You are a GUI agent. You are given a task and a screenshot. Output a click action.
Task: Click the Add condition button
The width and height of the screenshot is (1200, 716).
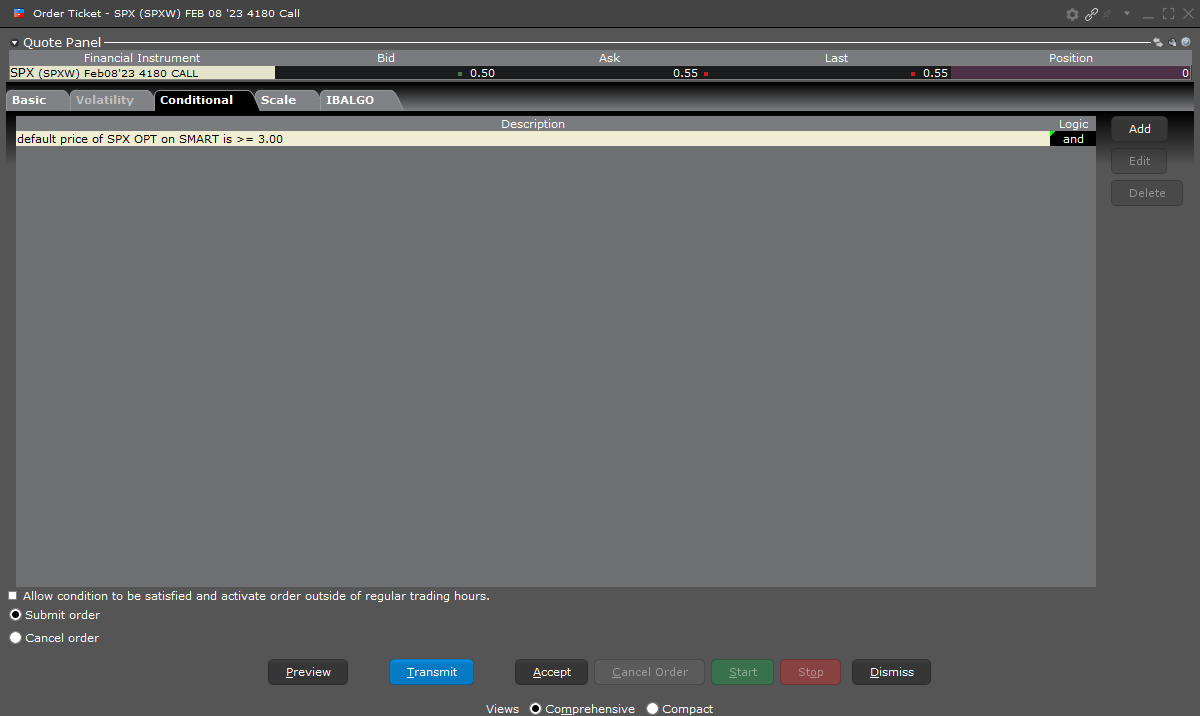[1139, 129]
